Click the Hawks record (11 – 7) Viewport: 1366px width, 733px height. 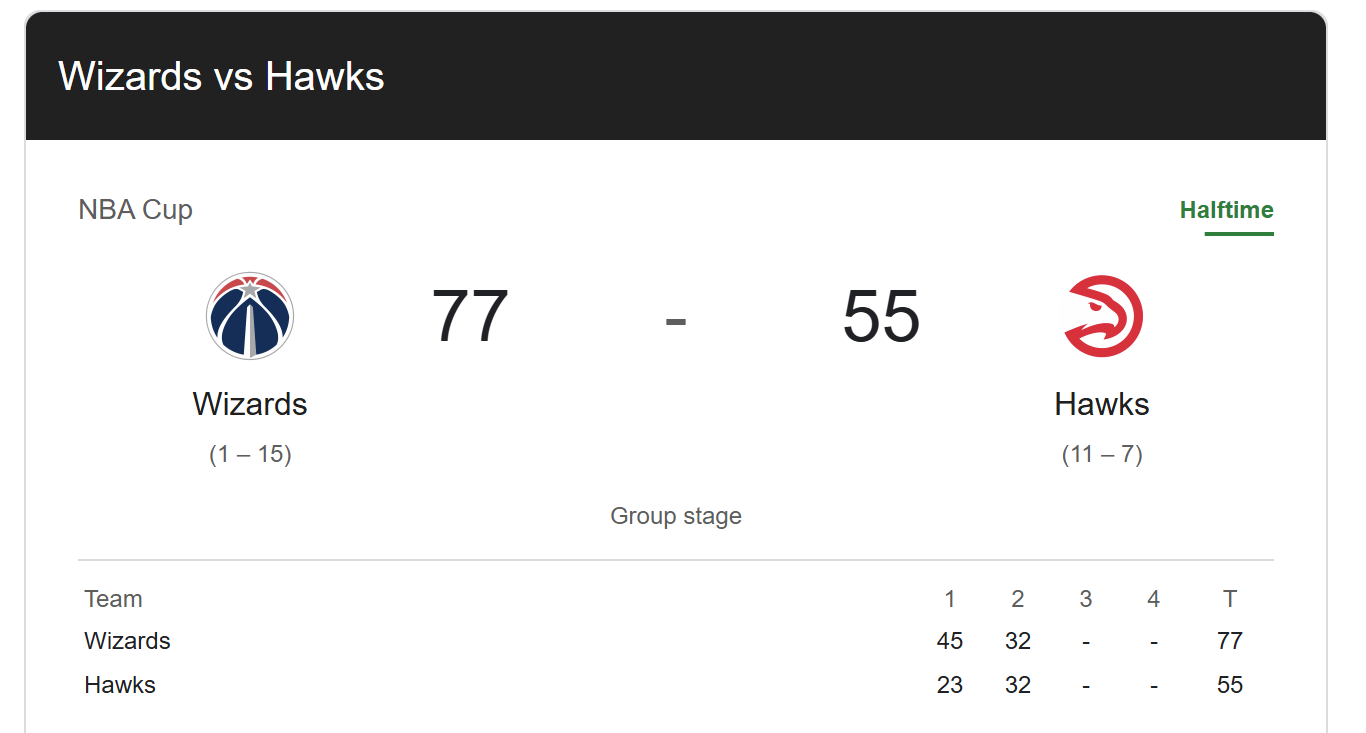pos(1102,455)
